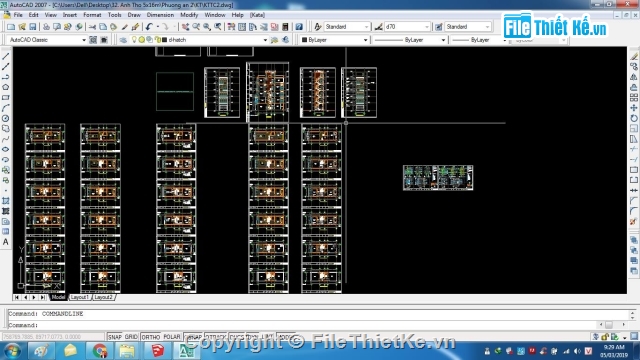Open Layer Properties Manager icon
Screen dimensions: 640x360
tap(123, 40)
